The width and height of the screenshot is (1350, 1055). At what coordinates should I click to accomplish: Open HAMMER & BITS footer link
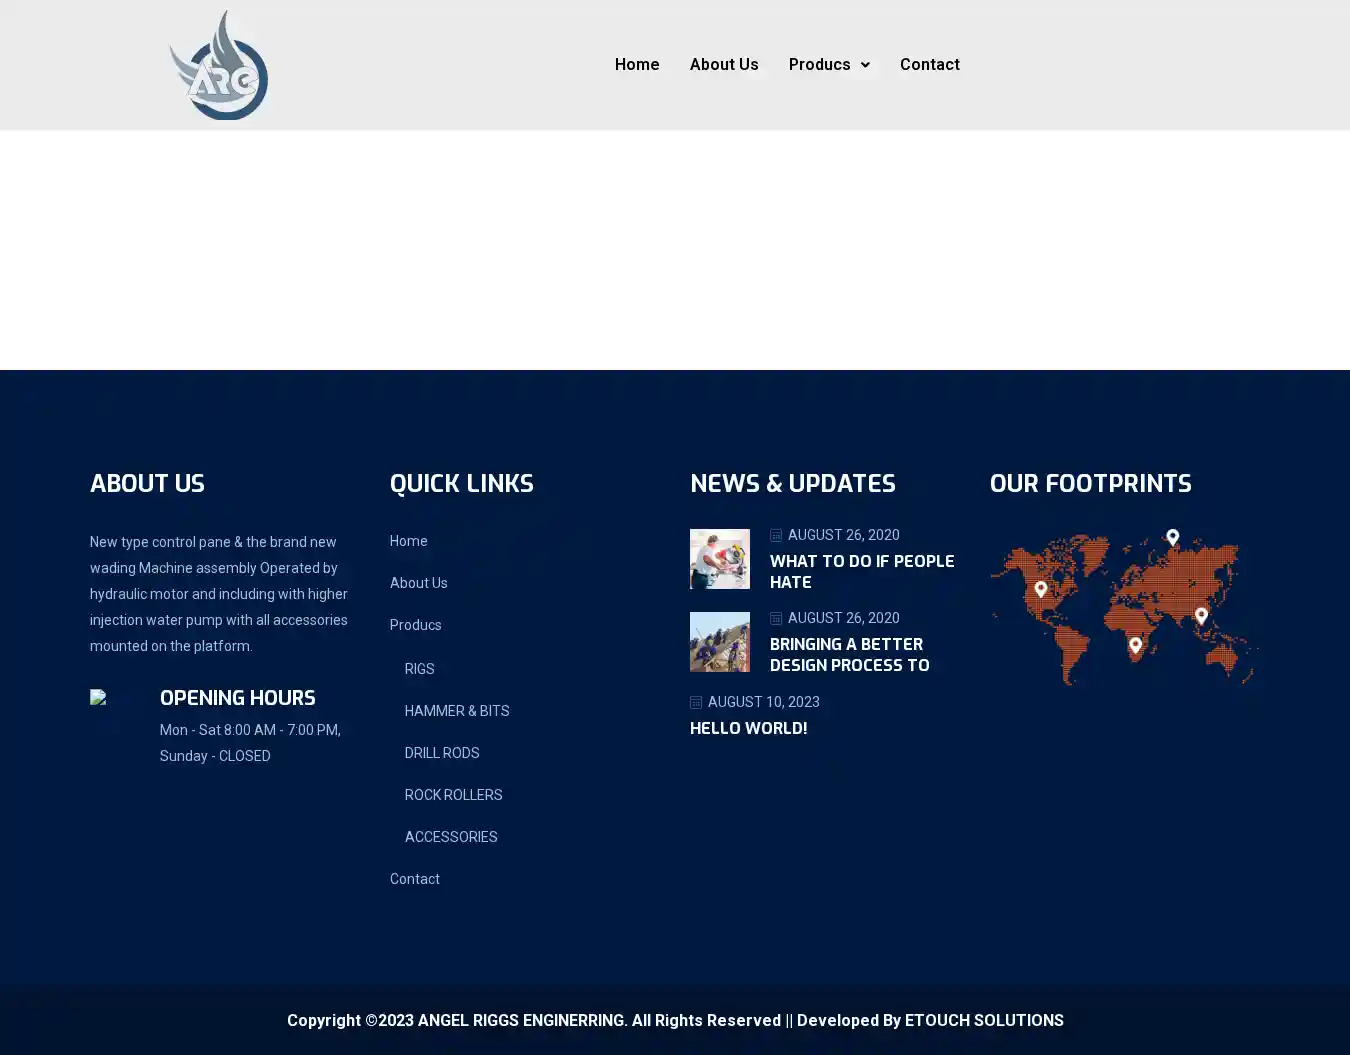(457, 711)
